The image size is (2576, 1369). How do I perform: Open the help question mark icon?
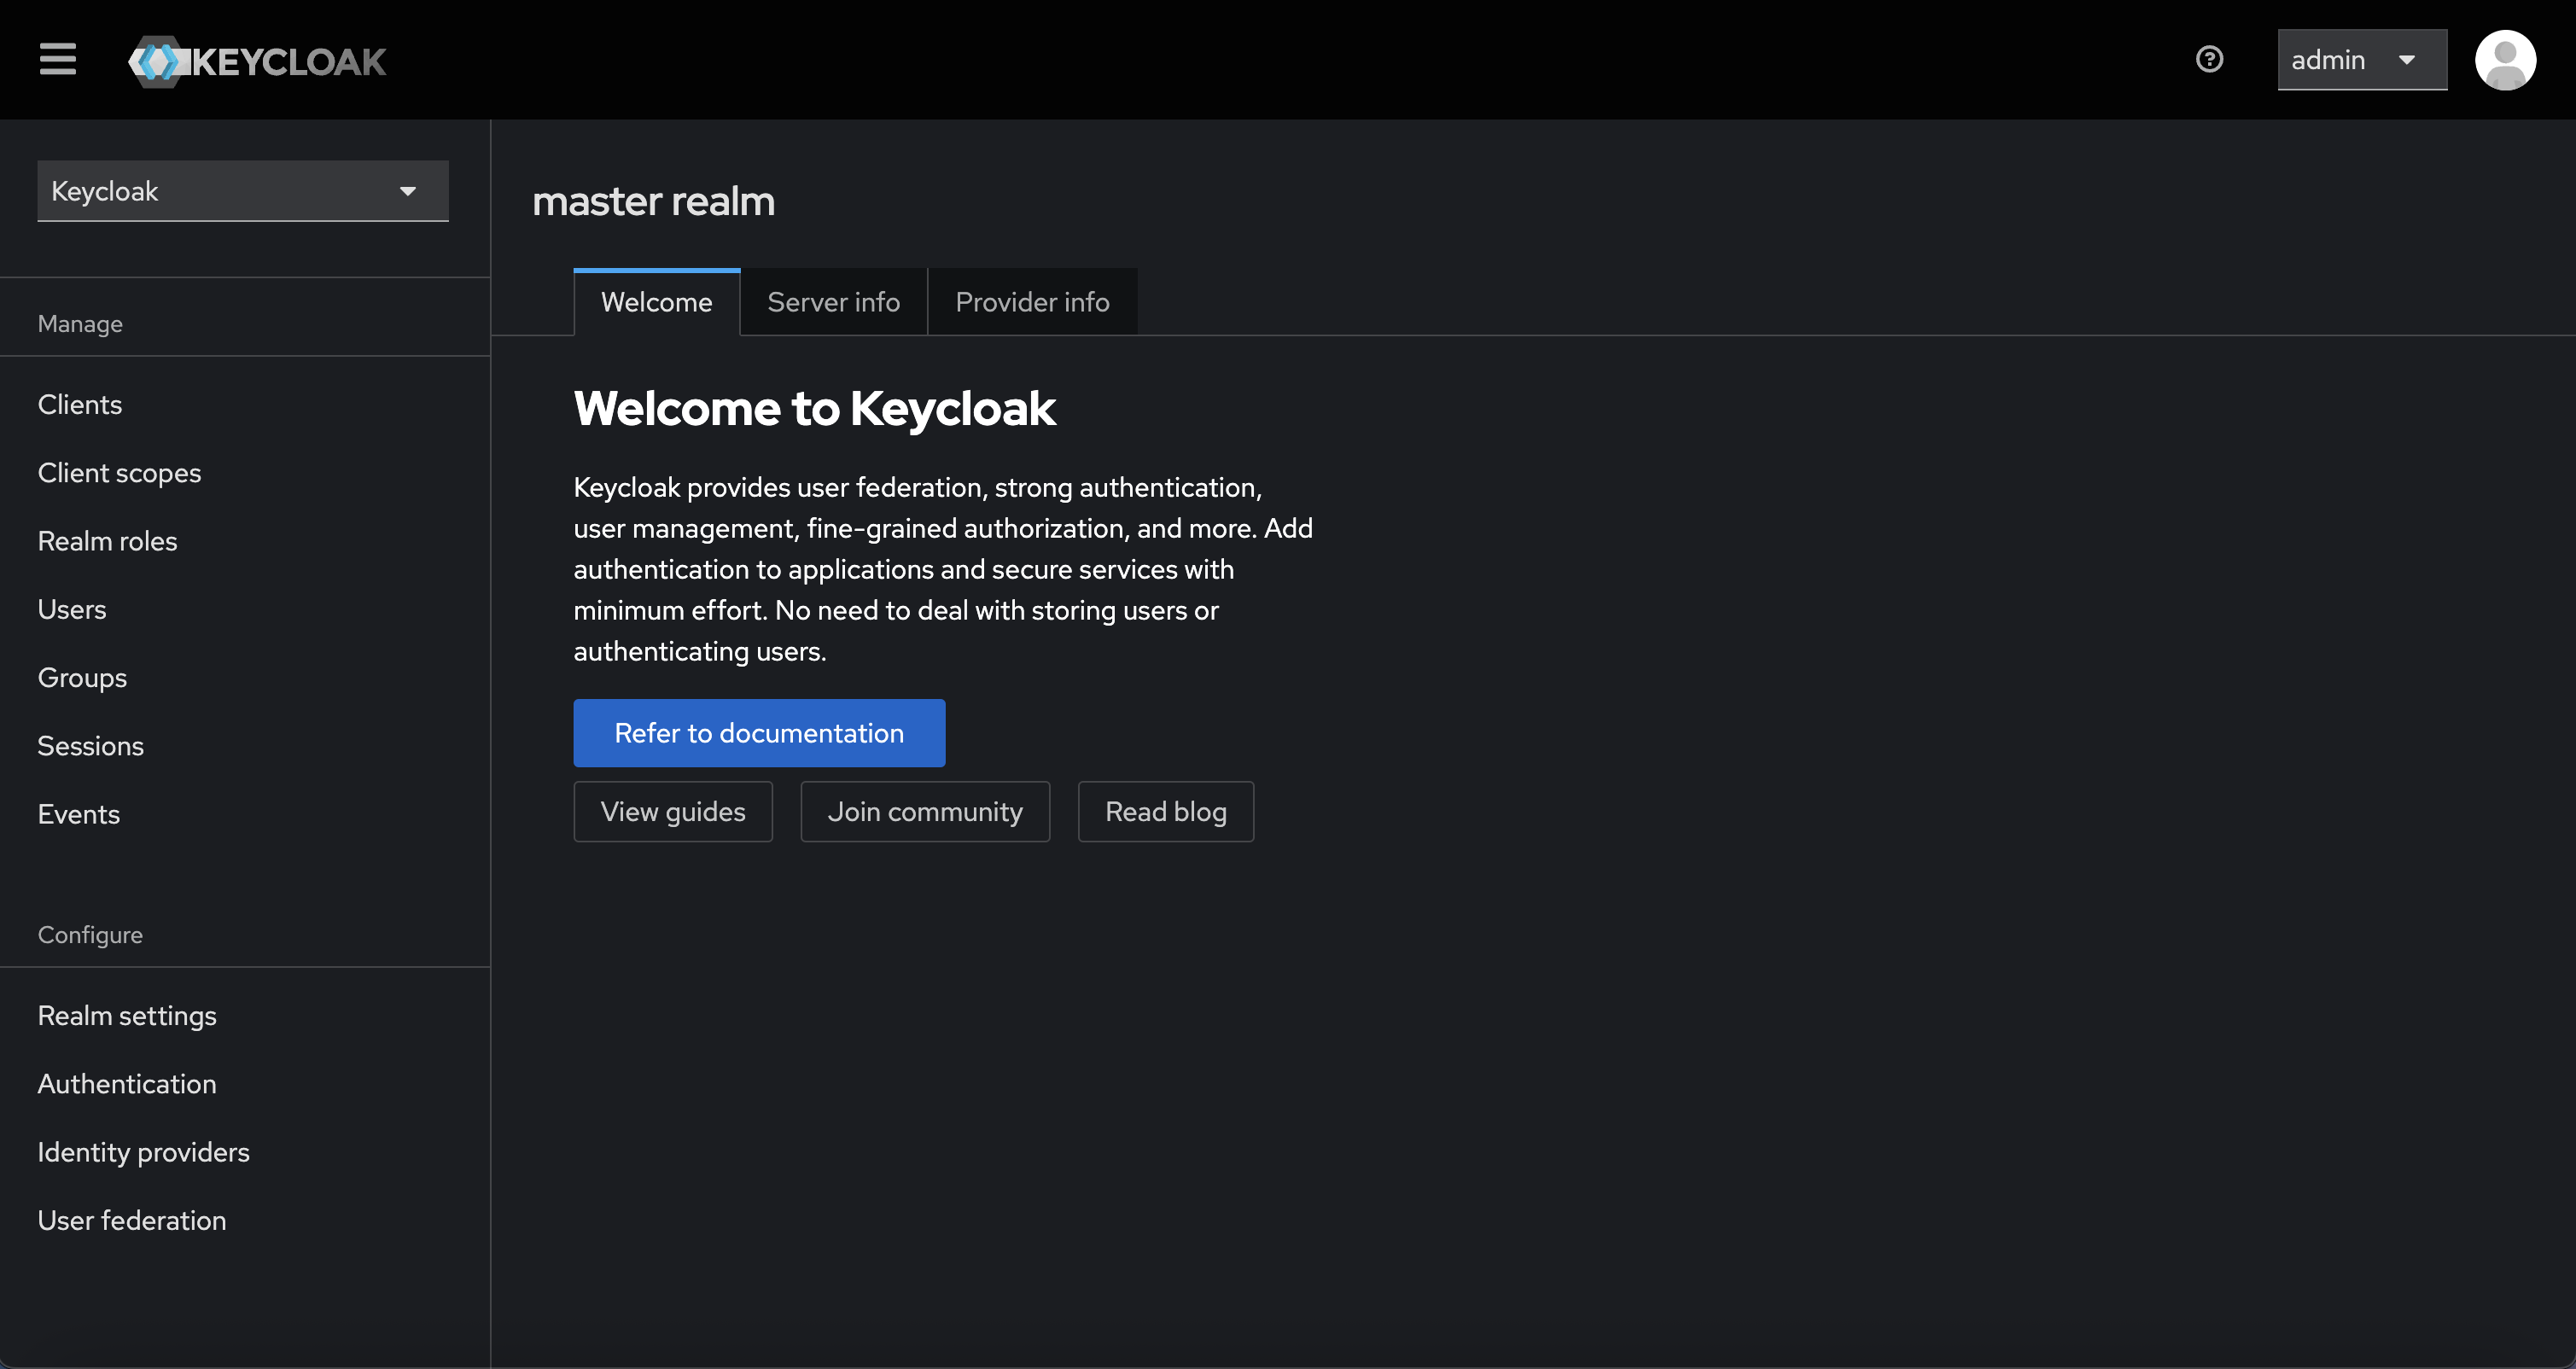point(2209,60)
